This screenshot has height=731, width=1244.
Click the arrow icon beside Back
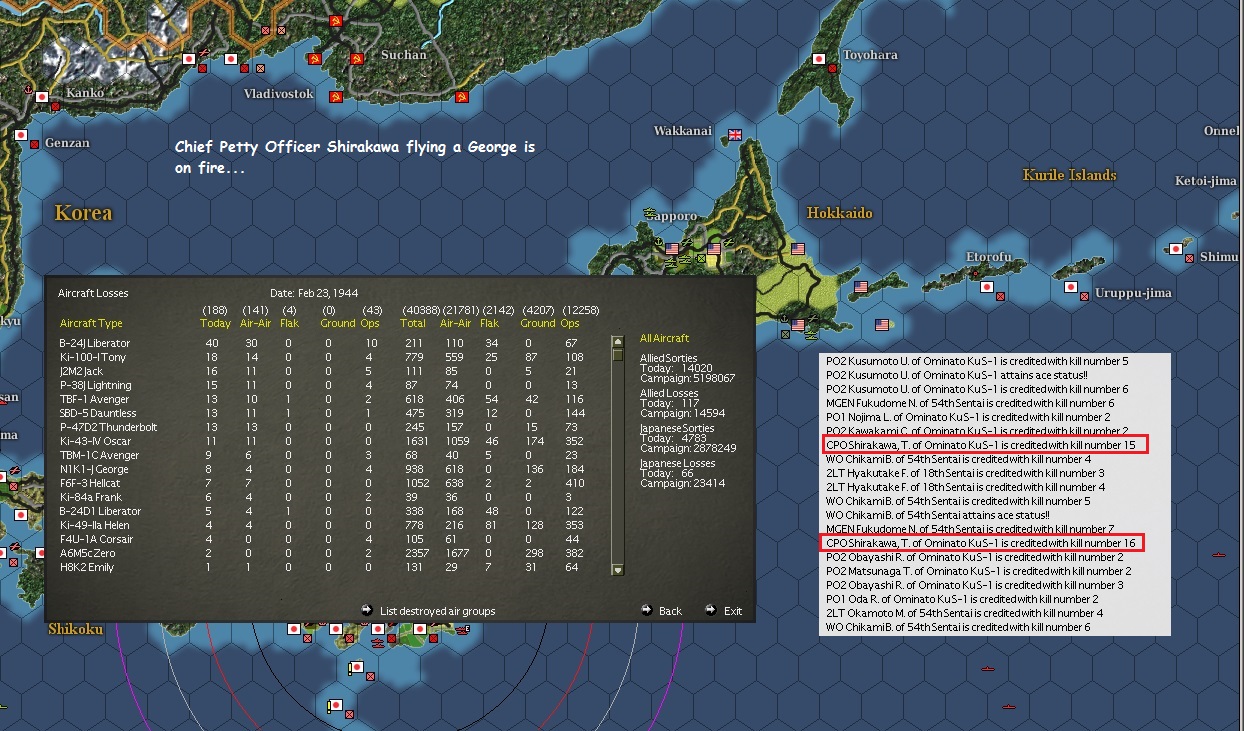coord(646,609)
